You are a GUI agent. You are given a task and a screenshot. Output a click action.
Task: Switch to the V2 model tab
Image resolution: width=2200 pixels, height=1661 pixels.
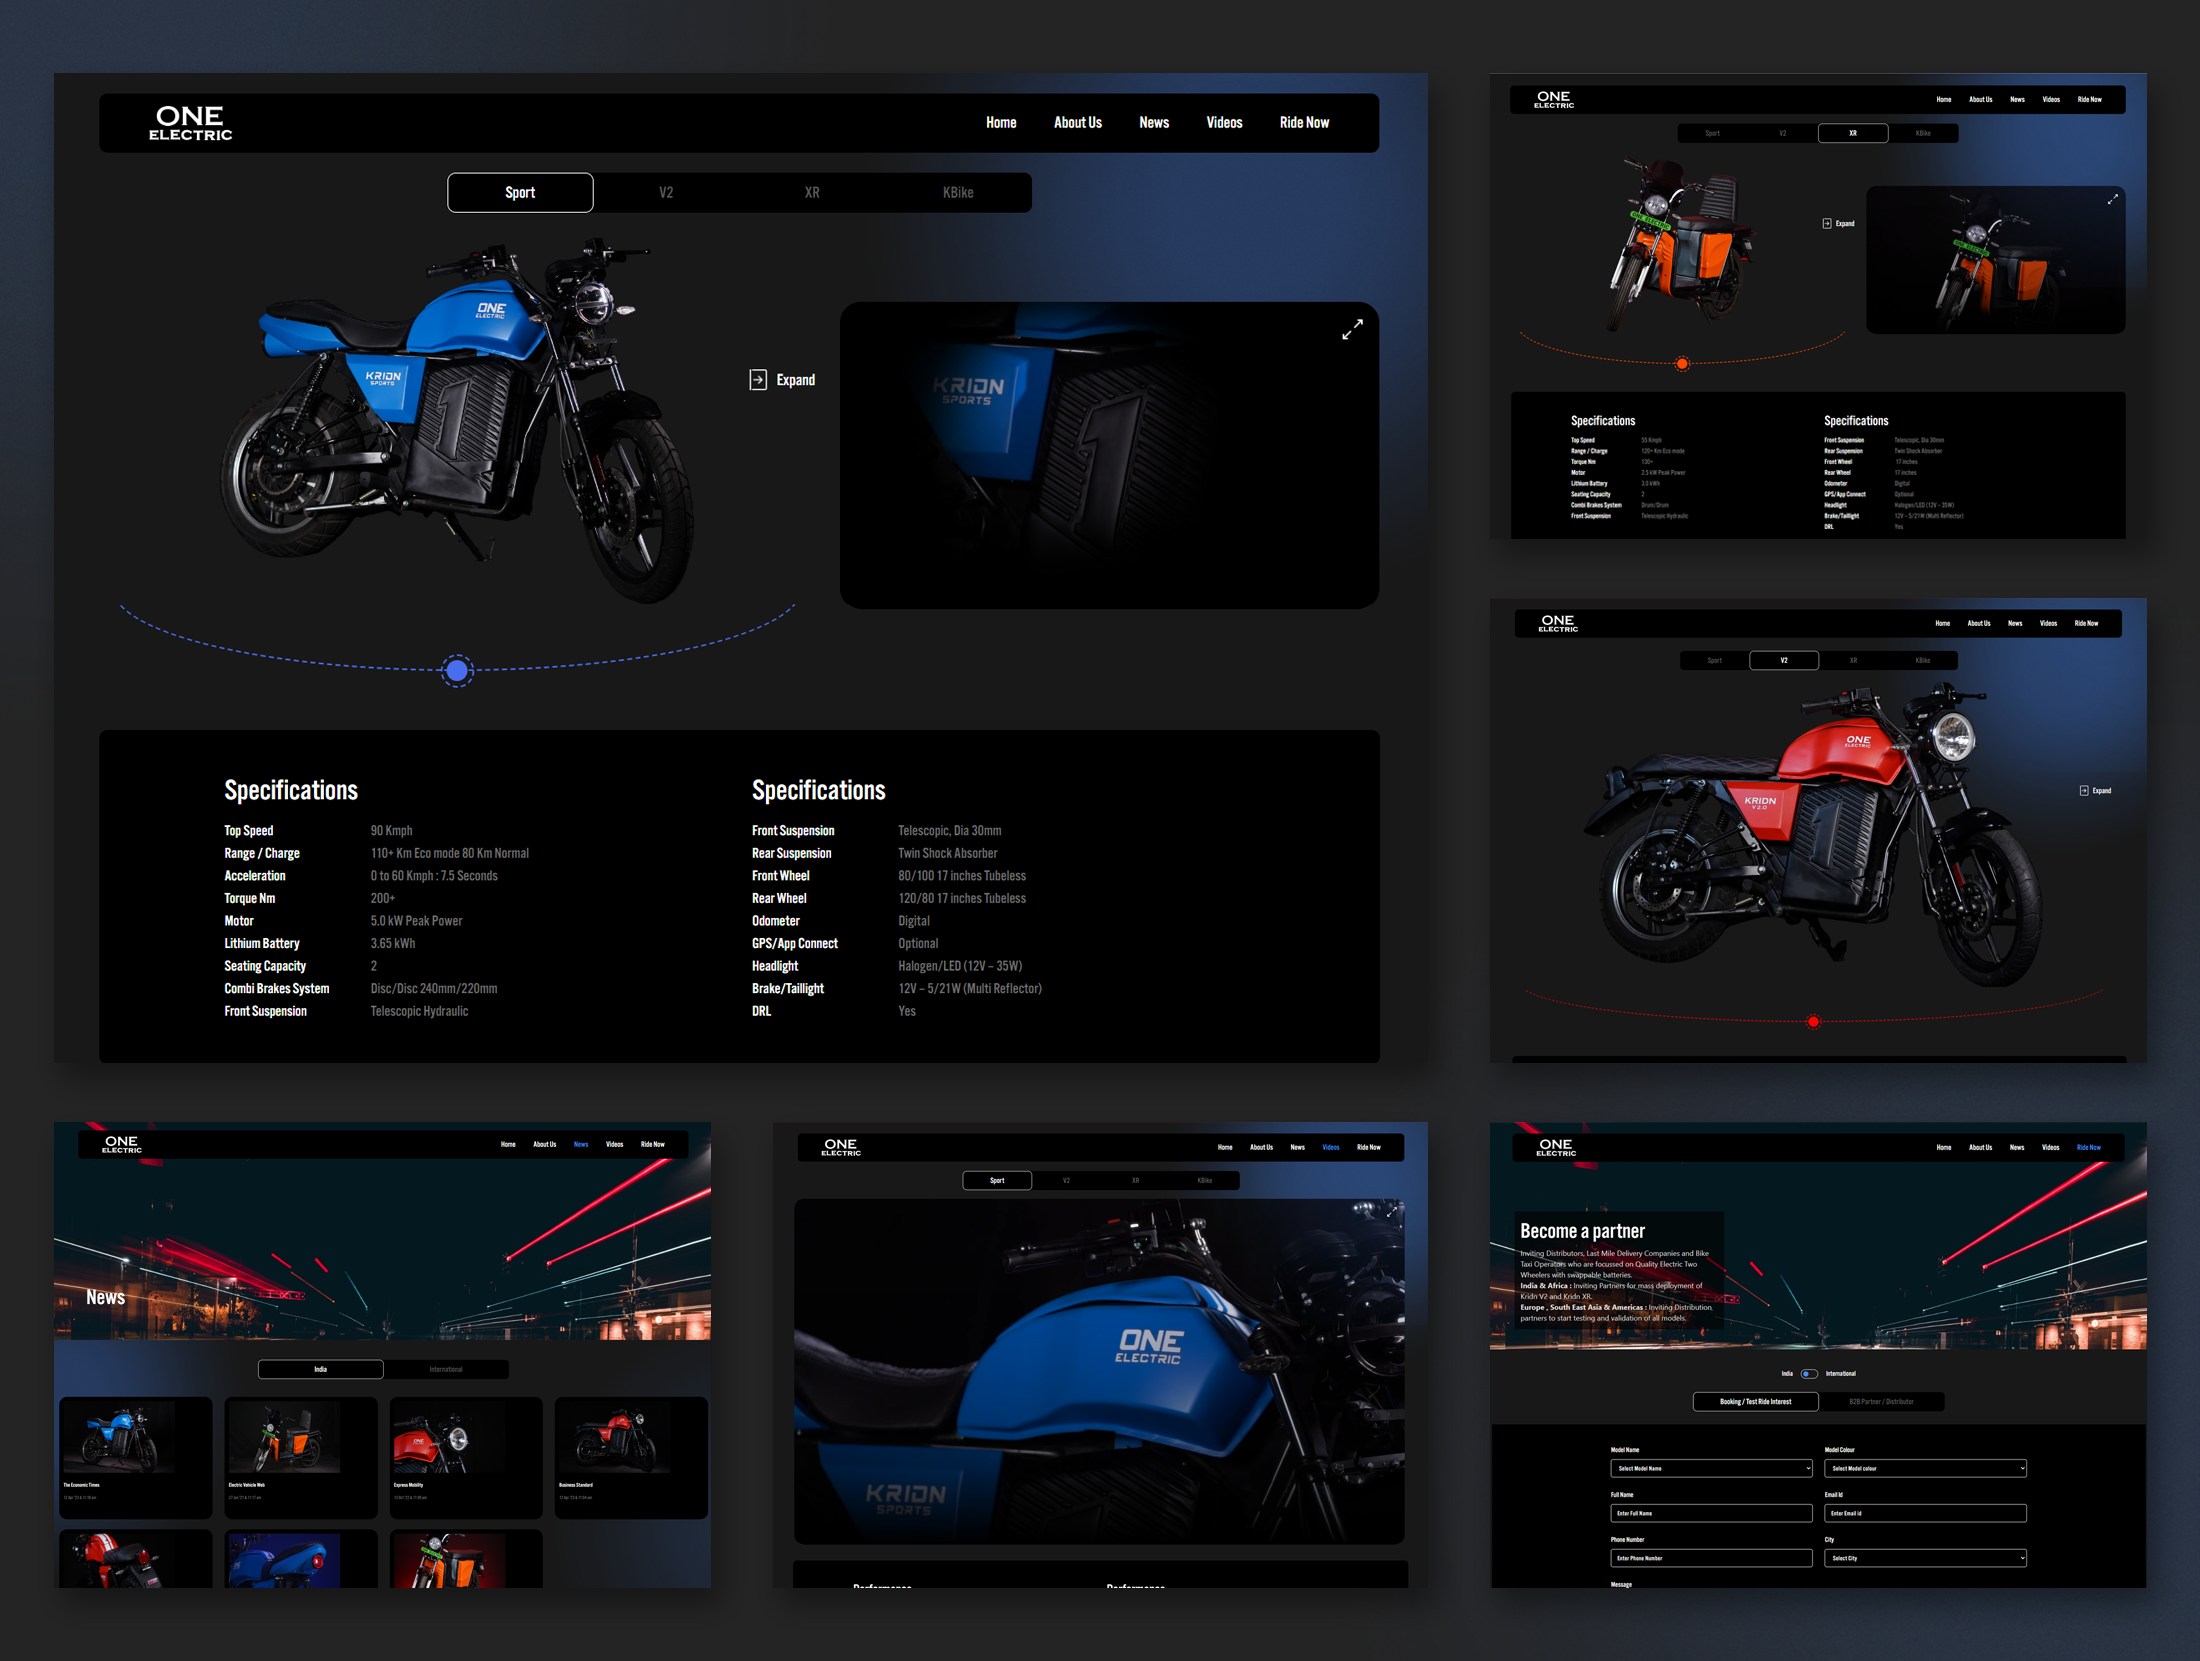pos(666,193)
